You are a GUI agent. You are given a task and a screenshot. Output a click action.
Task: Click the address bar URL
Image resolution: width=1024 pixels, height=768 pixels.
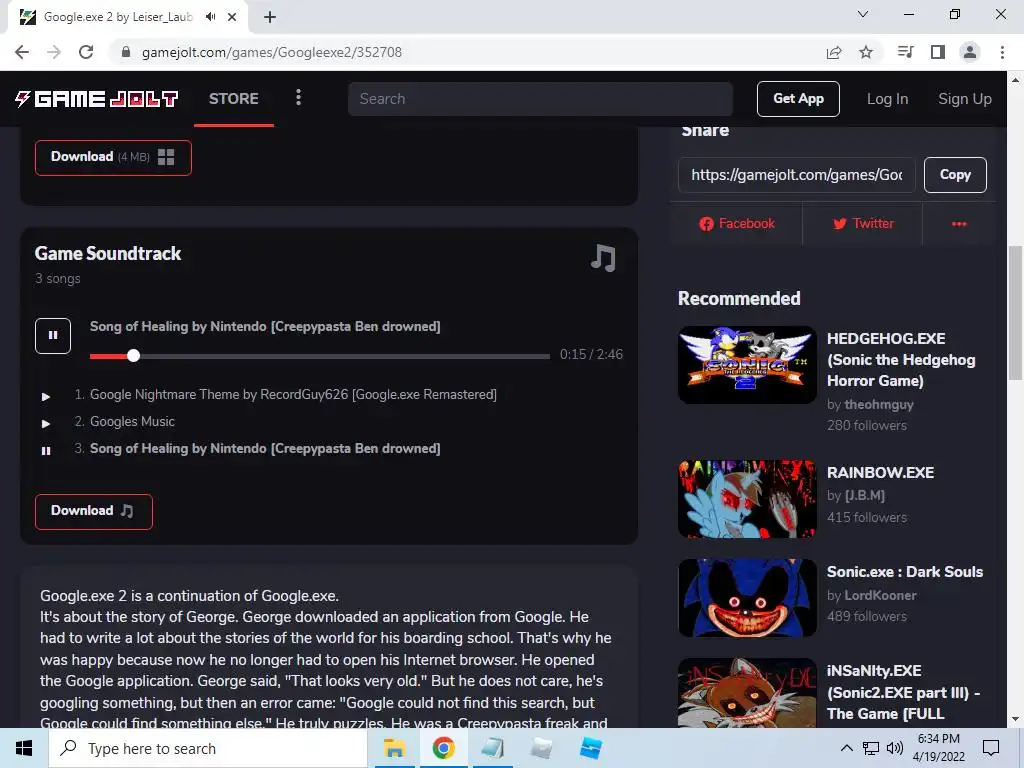[272, 52]
